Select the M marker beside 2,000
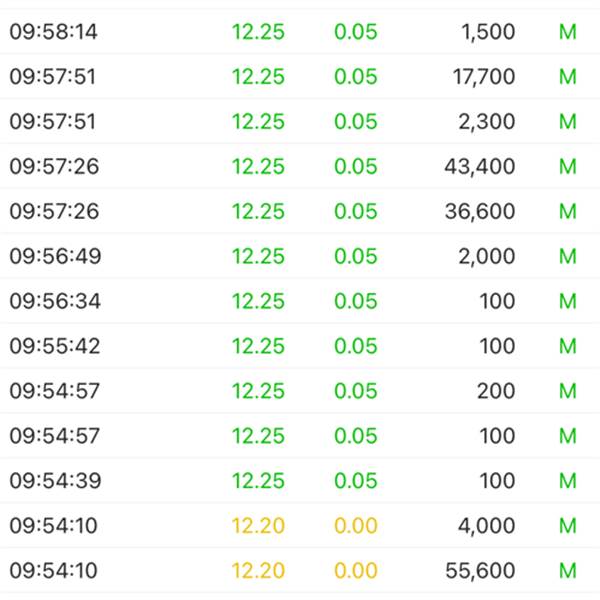This screenshot has width=600, height=600. tap(568, 257)
